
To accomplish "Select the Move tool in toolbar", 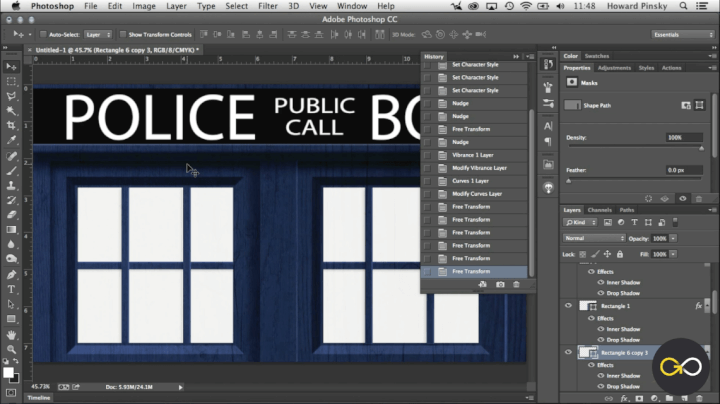I will pyautogui.click(x=11, y=66).
